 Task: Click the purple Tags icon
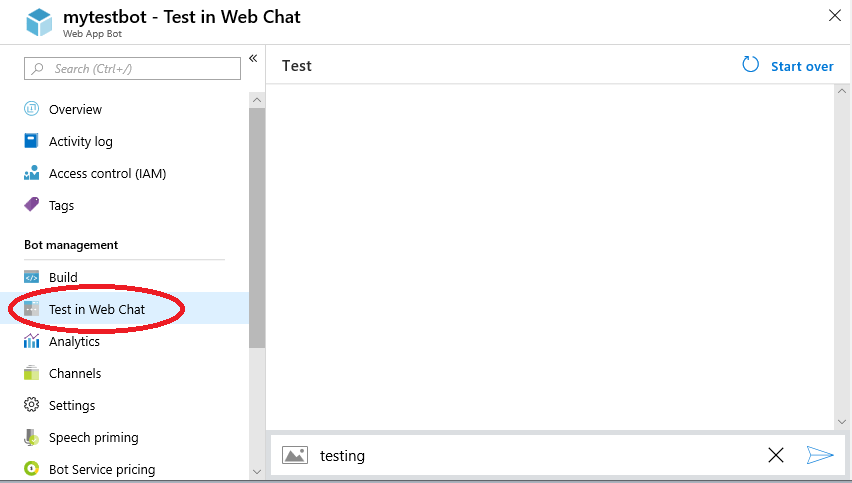[31, 205]
